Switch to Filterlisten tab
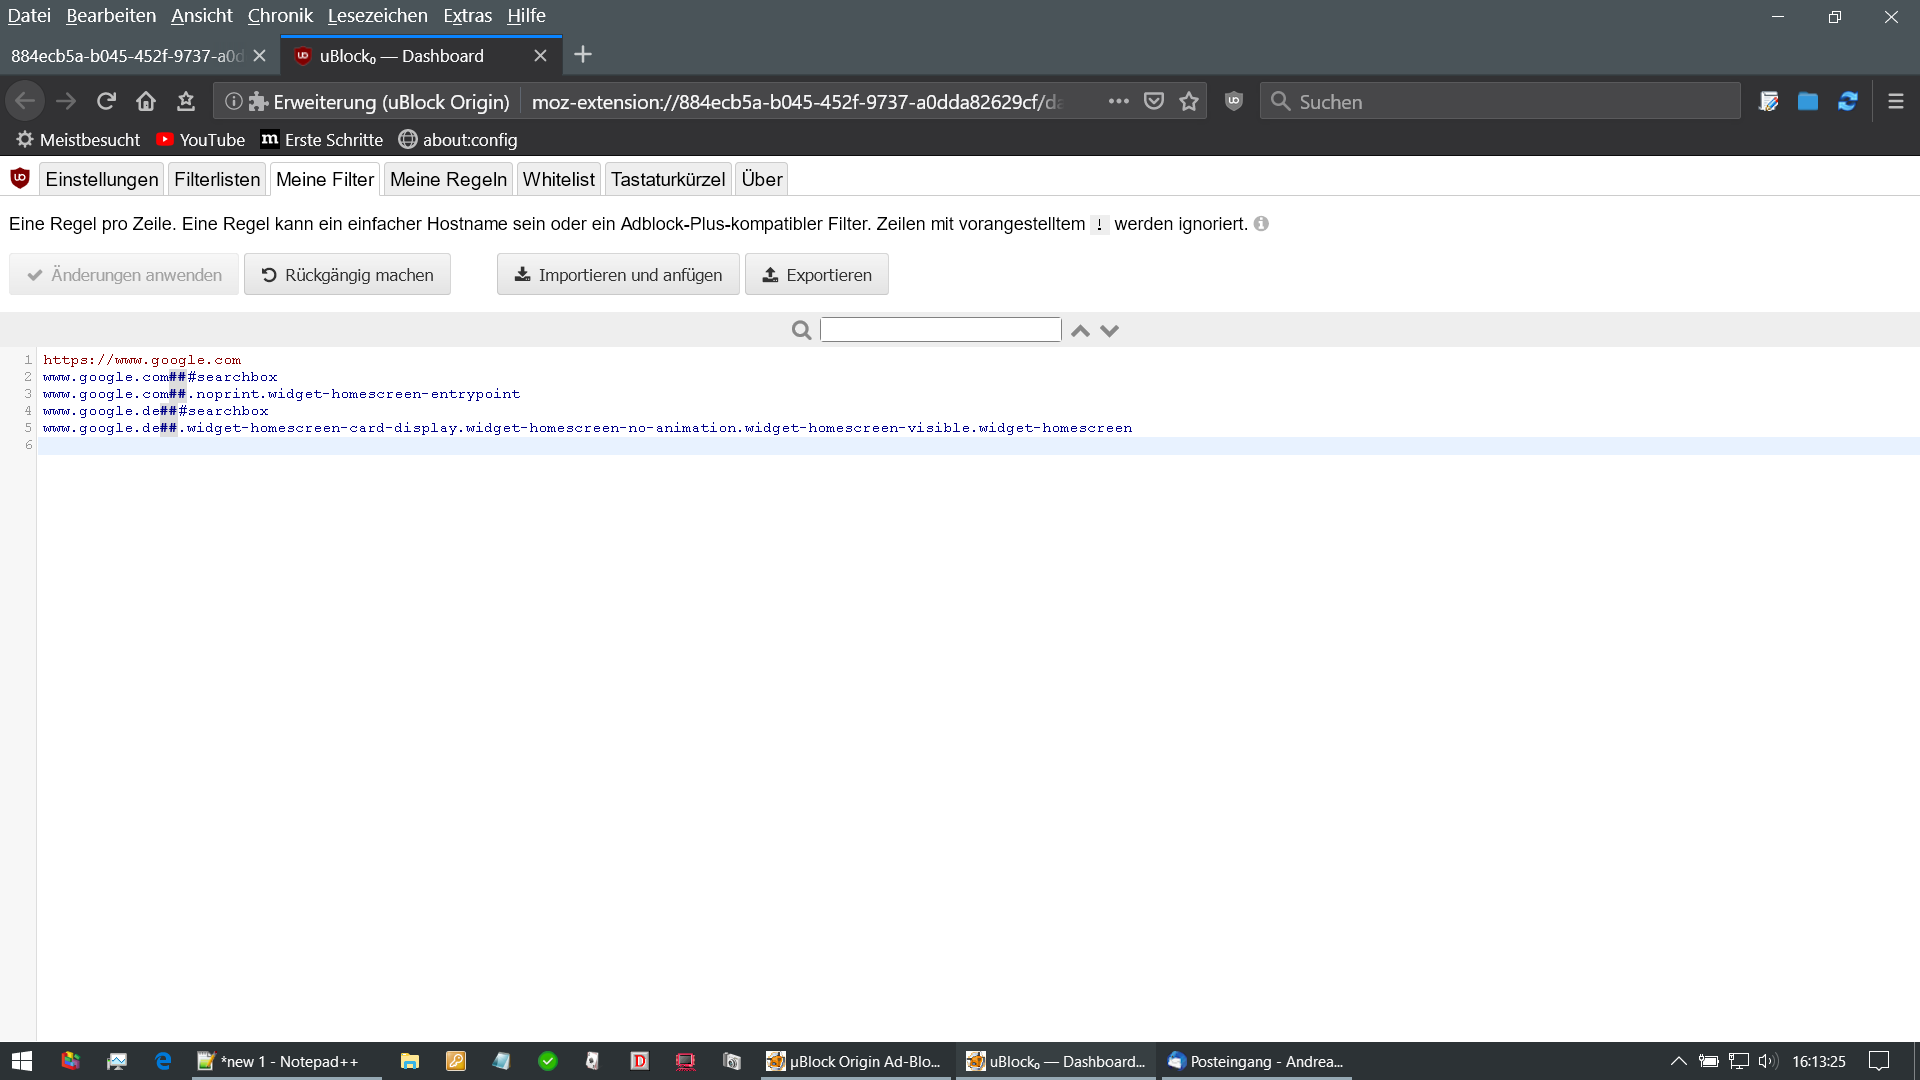 pyautogui.click(x=217, y=179)
